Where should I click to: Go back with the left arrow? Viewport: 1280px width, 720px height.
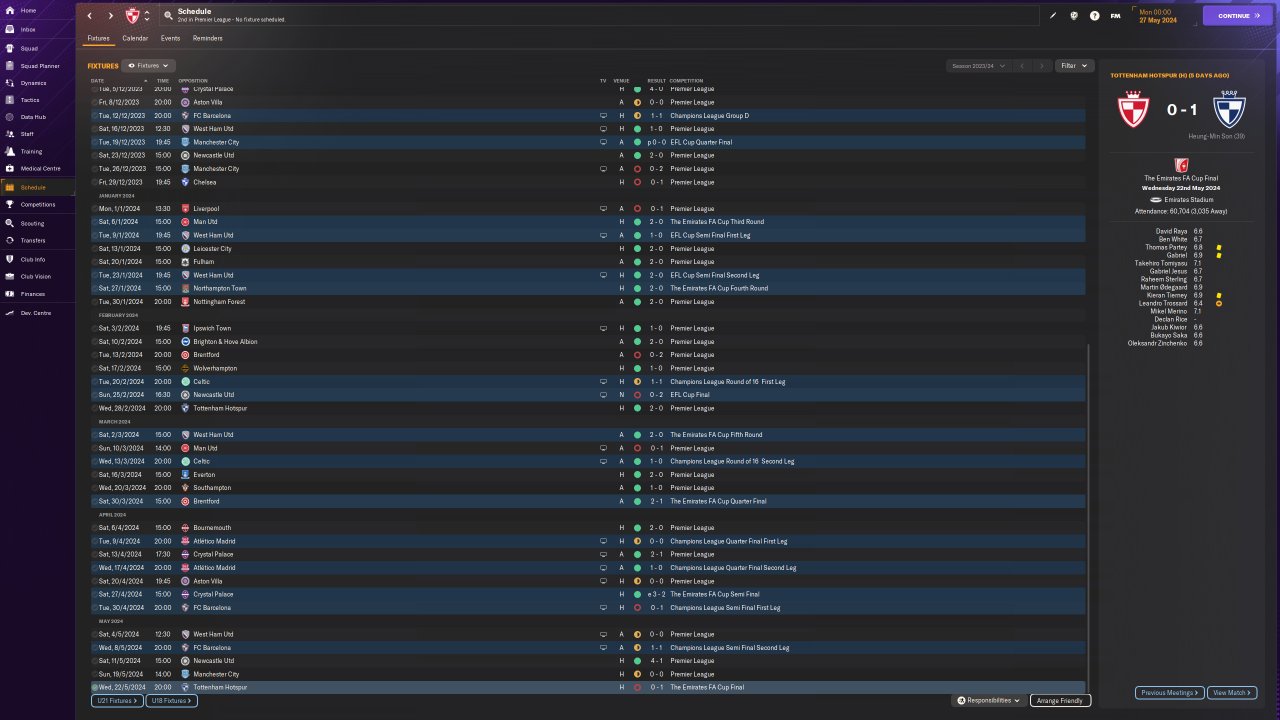pos(89,16)
